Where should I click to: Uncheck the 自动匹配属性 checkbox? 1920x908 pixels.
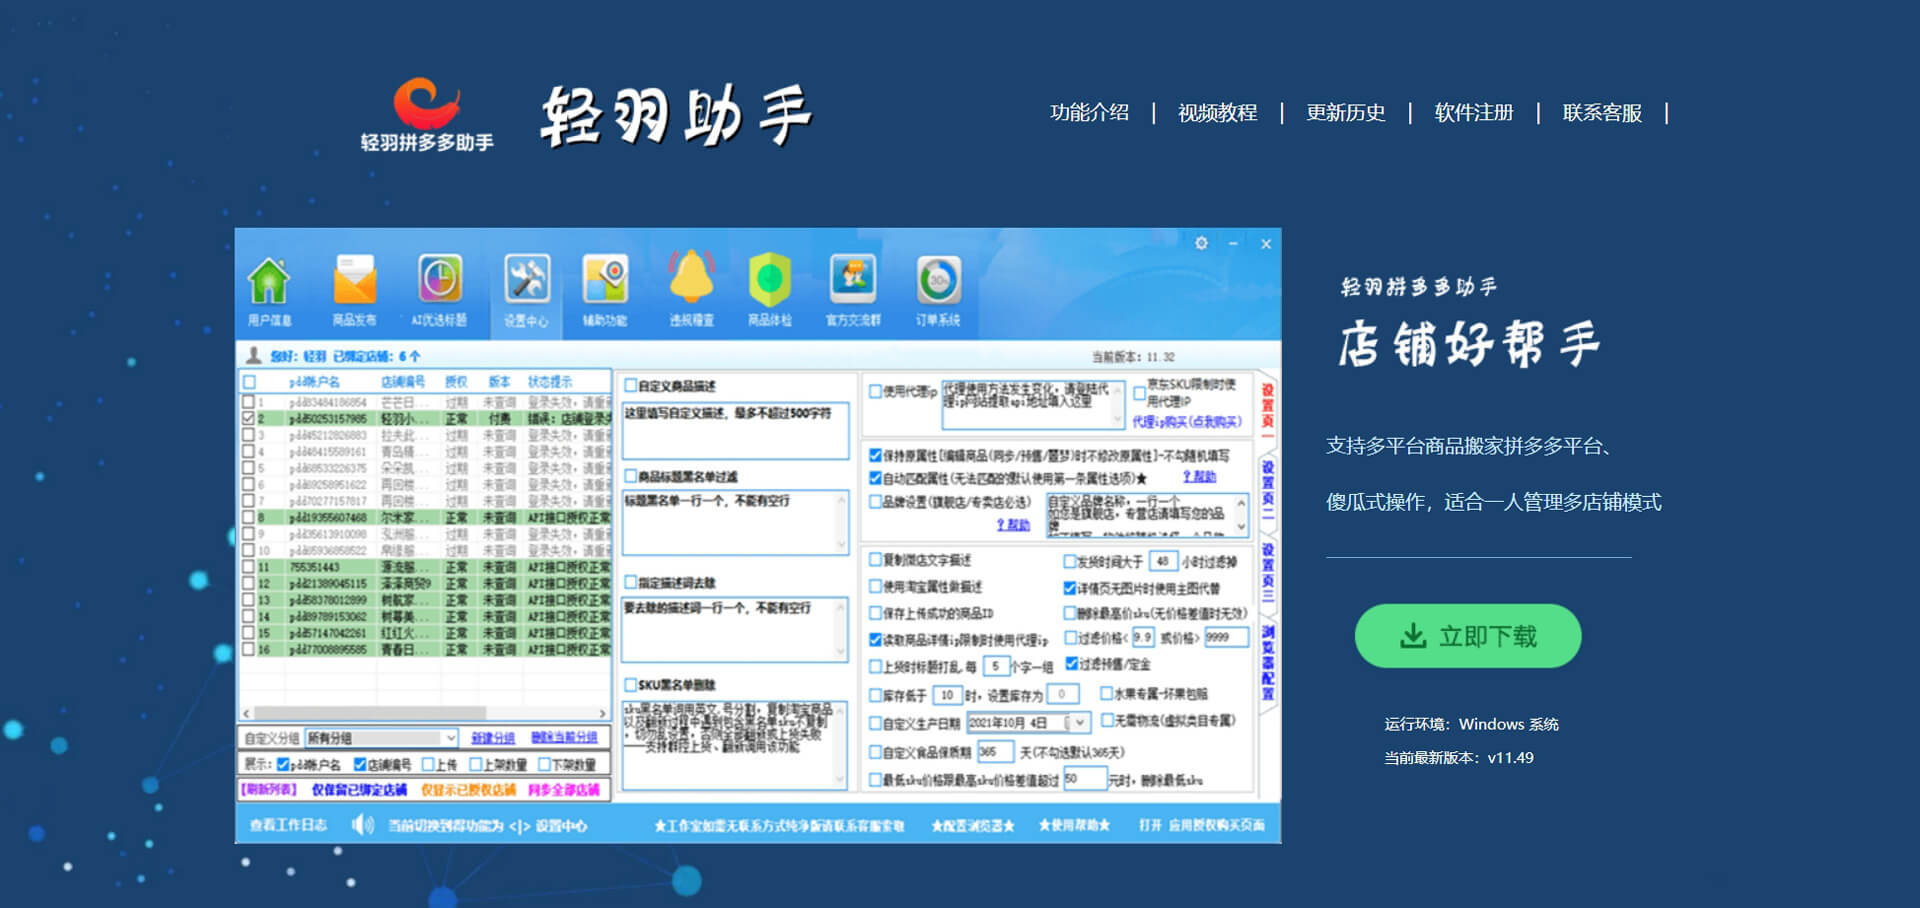(x=875, y=478)
